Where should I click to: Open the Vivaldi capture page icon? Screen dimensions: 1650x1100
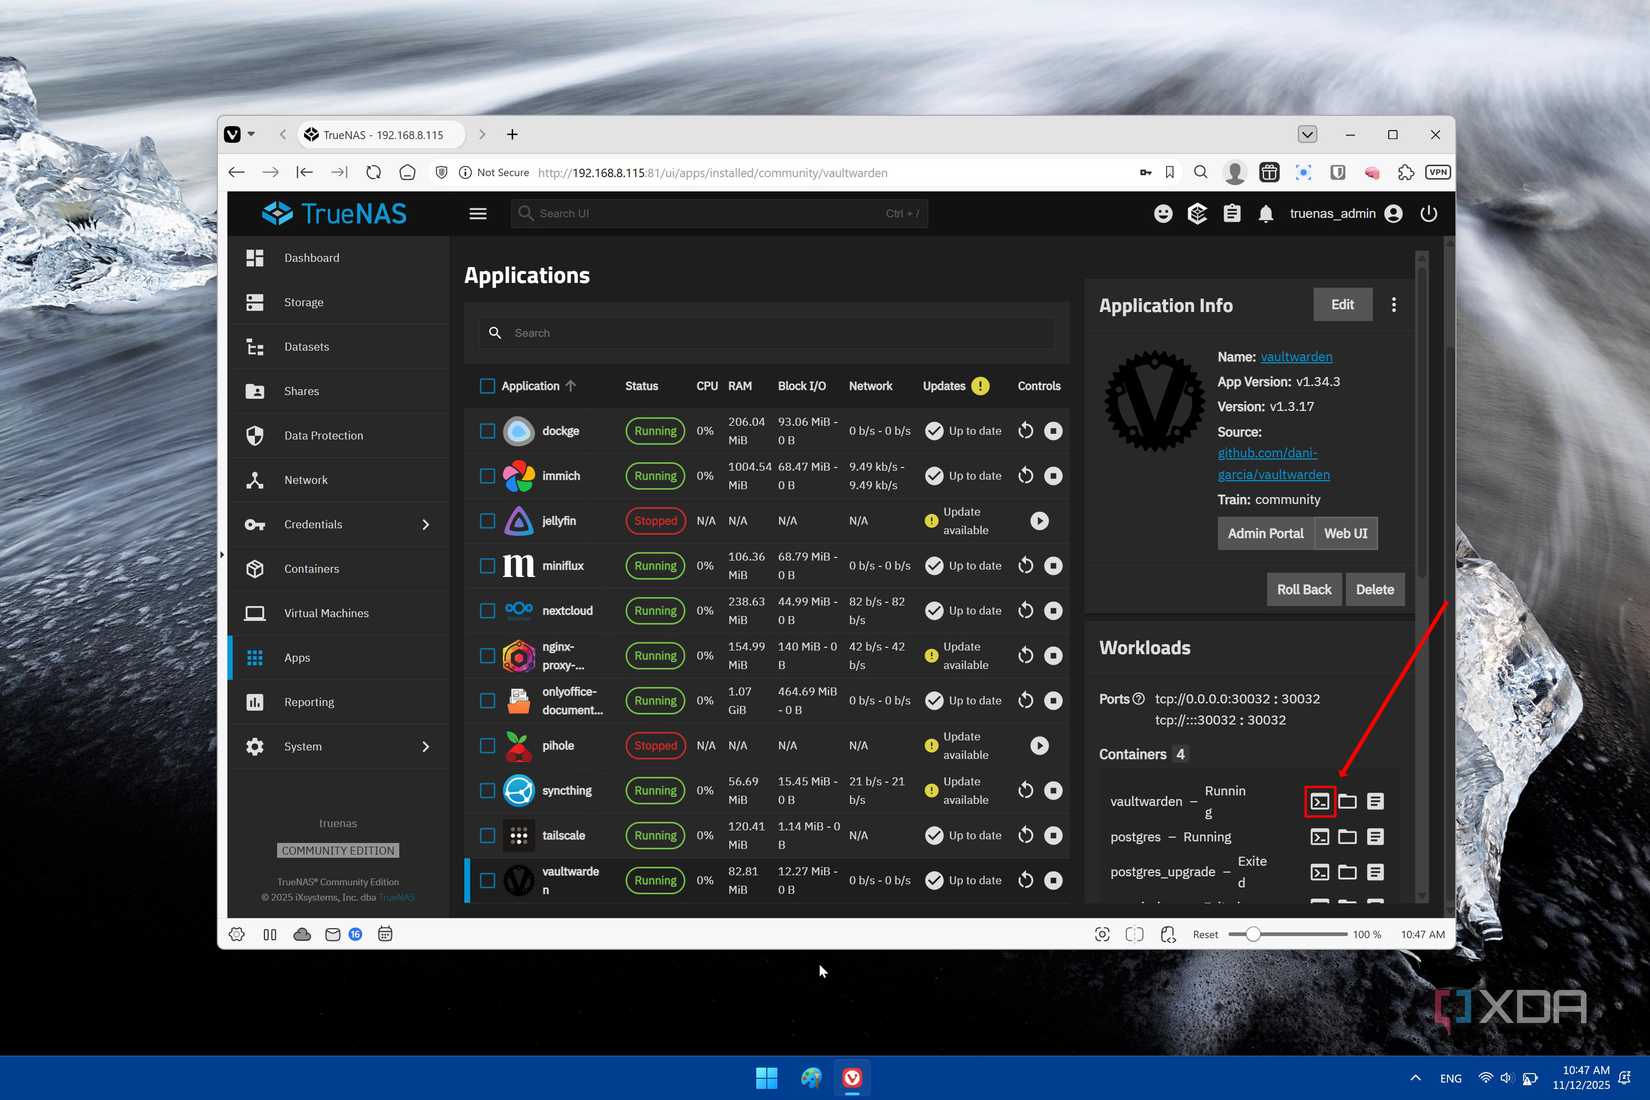(1102, 934)
